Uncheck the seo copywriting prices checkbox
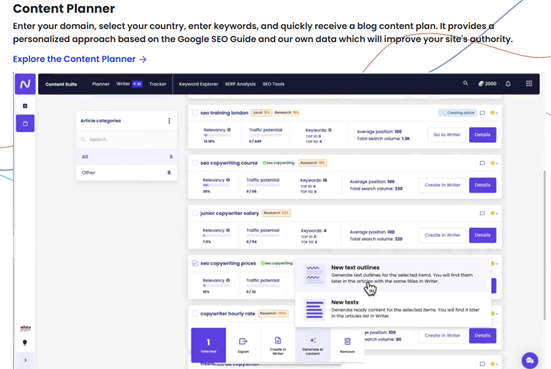This screenshot has height=369, width=551. 195,263
